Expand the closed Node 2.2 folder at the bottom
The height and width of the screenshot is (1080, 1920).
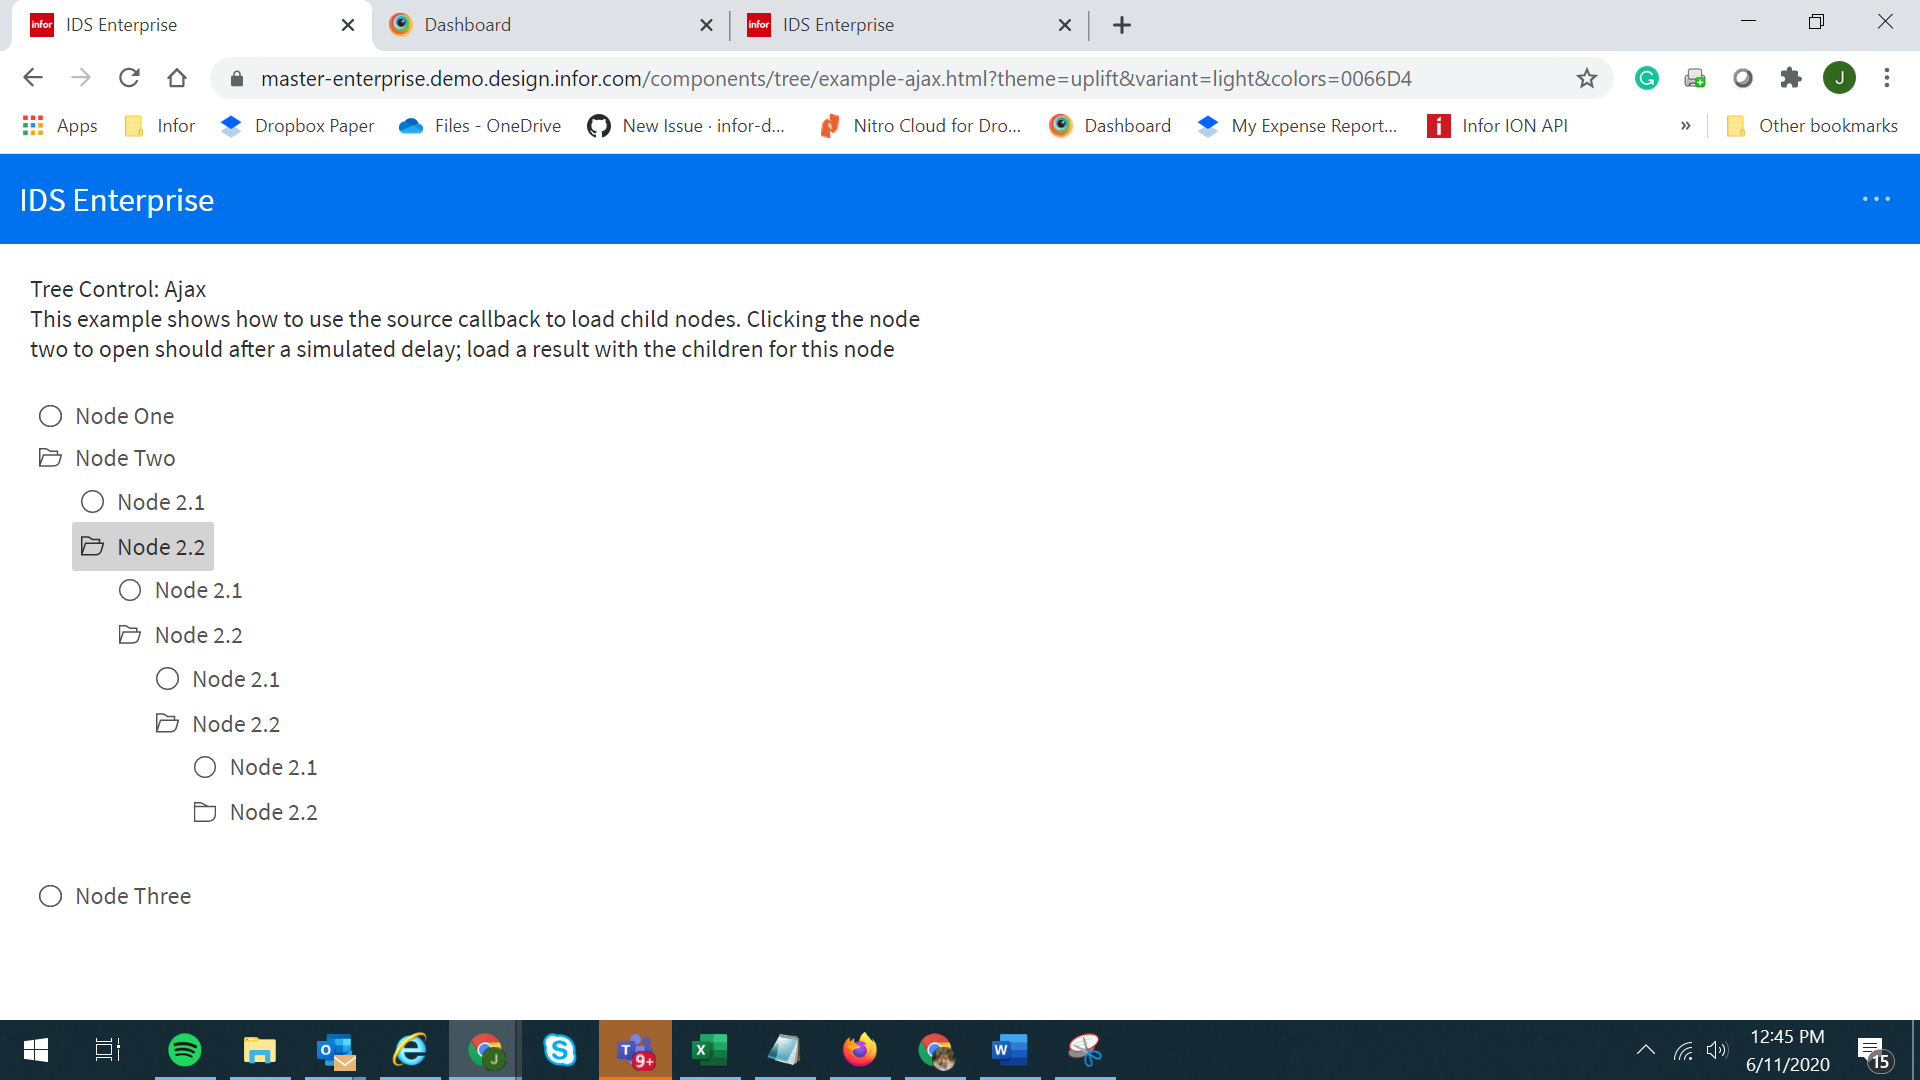[205, 812]
